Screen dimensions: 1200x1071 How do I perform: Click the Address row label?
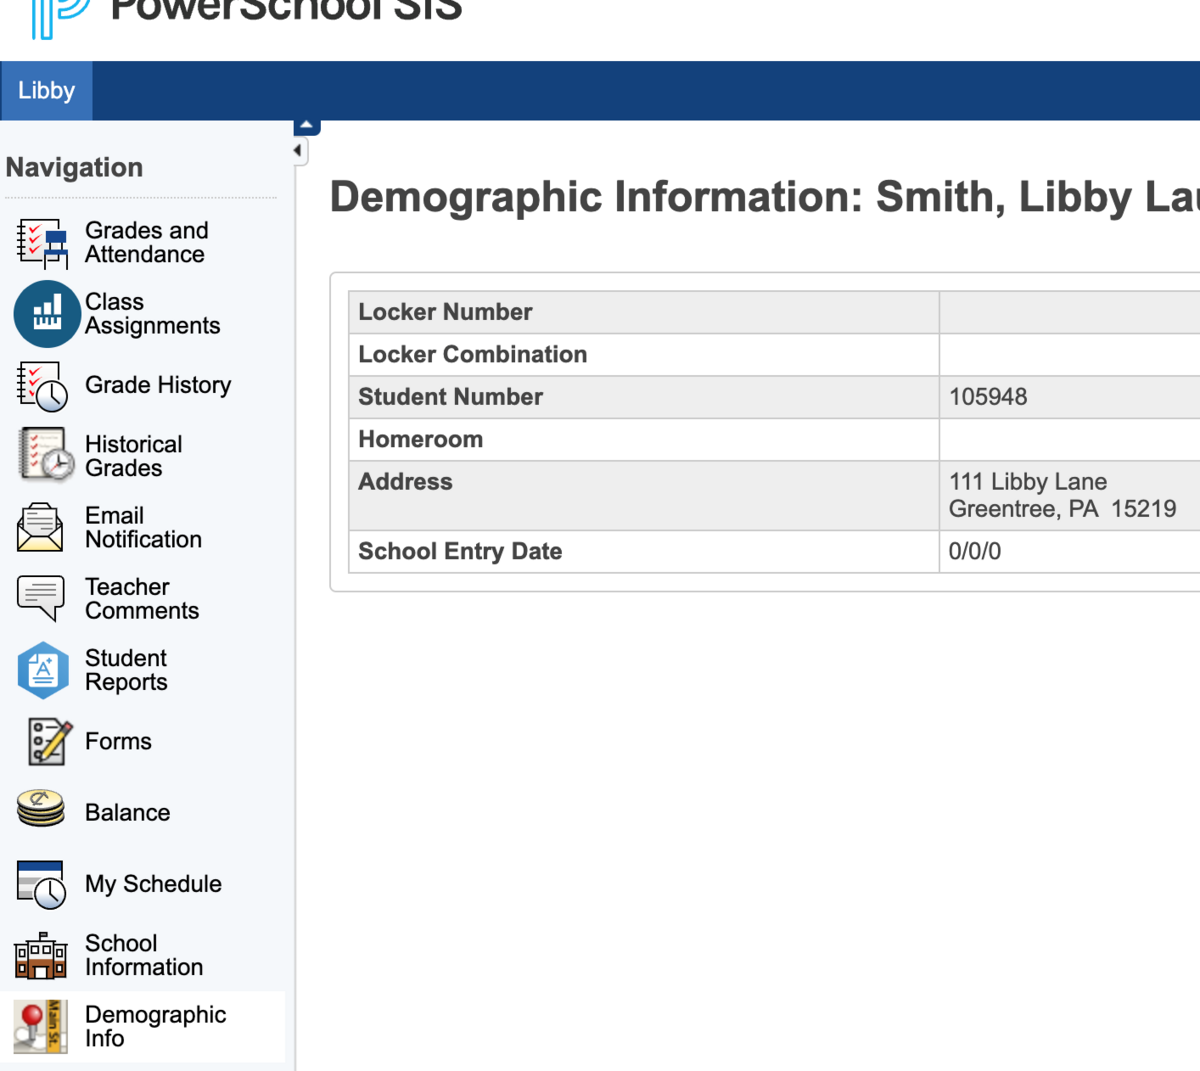click(x=405, y=482)
